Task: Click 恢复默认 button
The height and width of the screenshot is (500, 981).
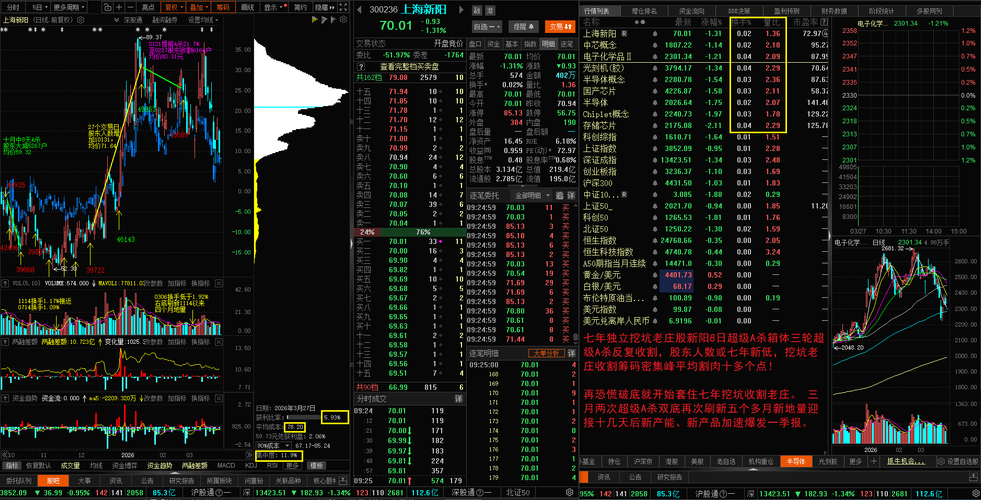Action: pos(38,466)
